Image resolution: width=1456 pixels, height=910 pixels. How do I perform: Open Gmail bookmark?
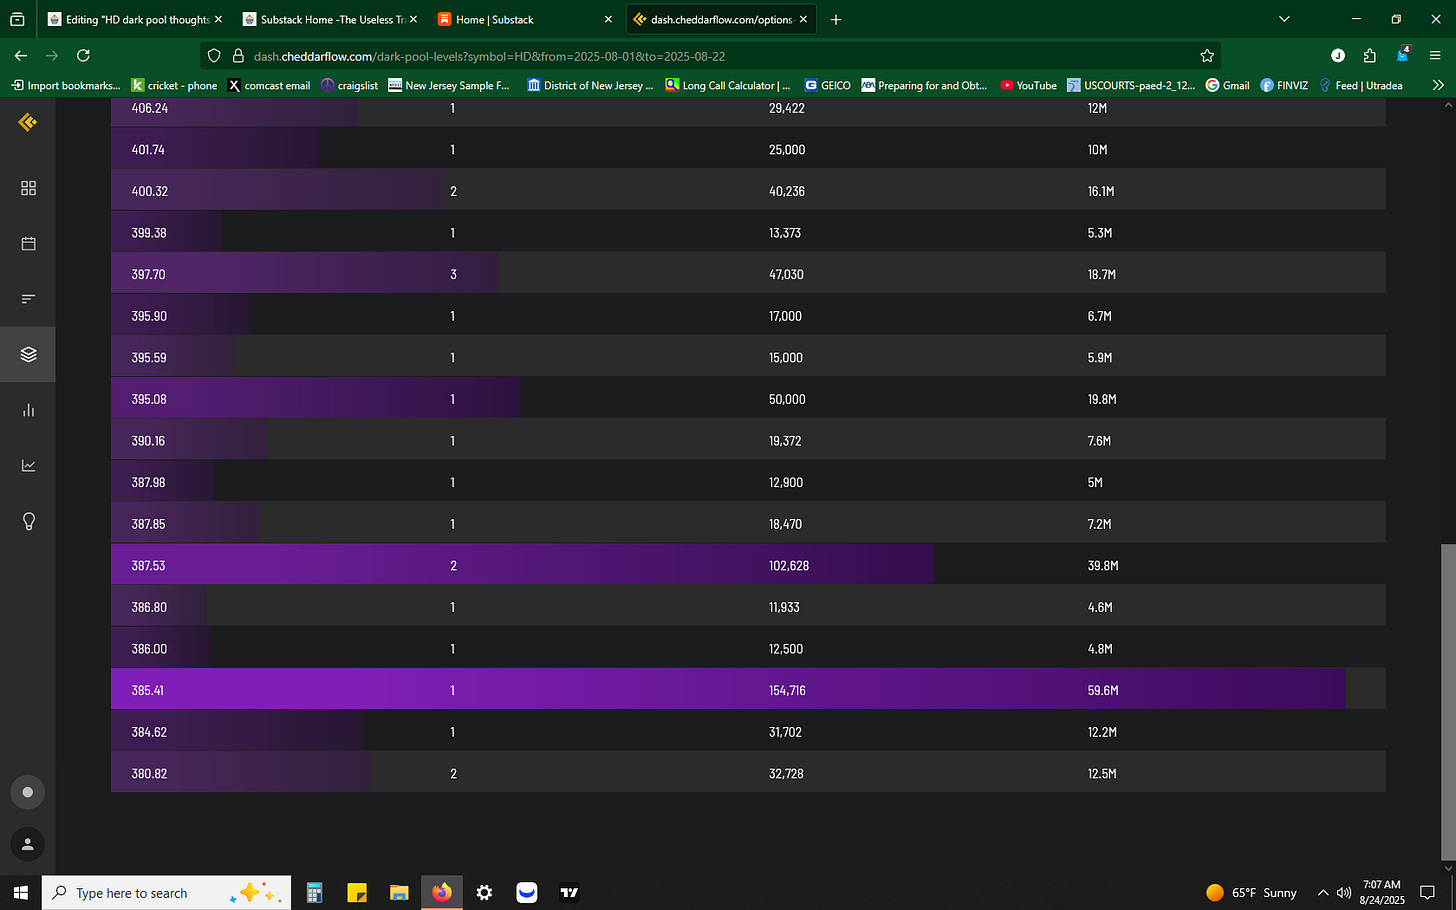[1228, 85]
